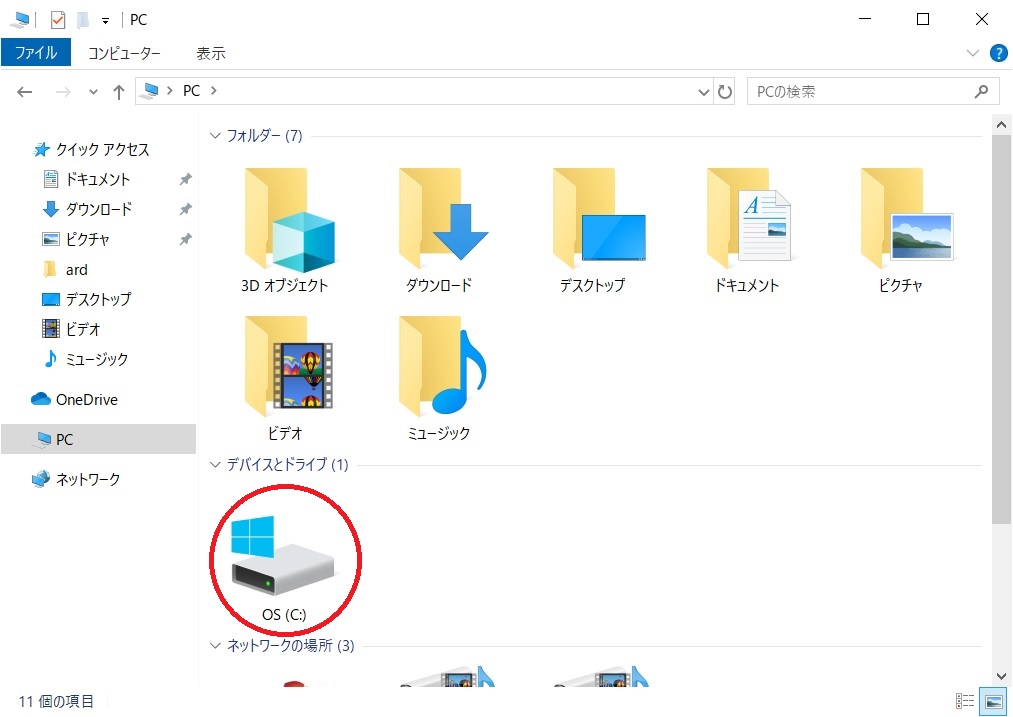Go up one folder level
1013x717 pixels.
coord(119,92)
